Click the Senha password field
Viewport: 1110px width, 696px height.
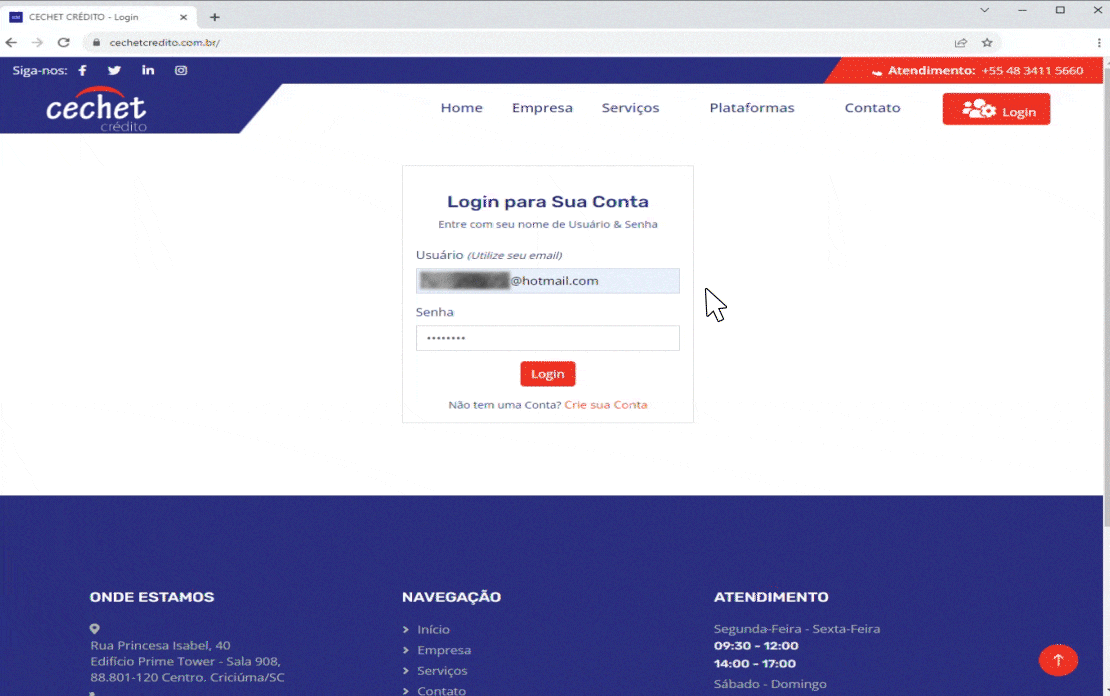tap(547, 338)
